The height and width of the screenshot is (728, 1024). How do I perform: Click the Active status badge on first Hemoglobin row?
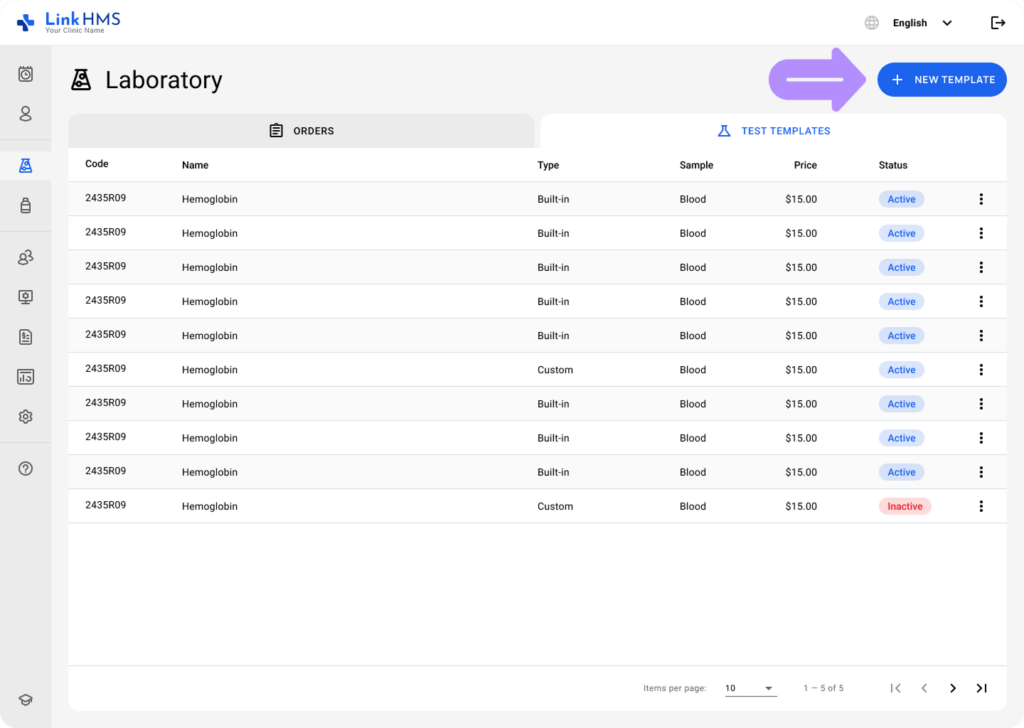click(x=901, y=199)
